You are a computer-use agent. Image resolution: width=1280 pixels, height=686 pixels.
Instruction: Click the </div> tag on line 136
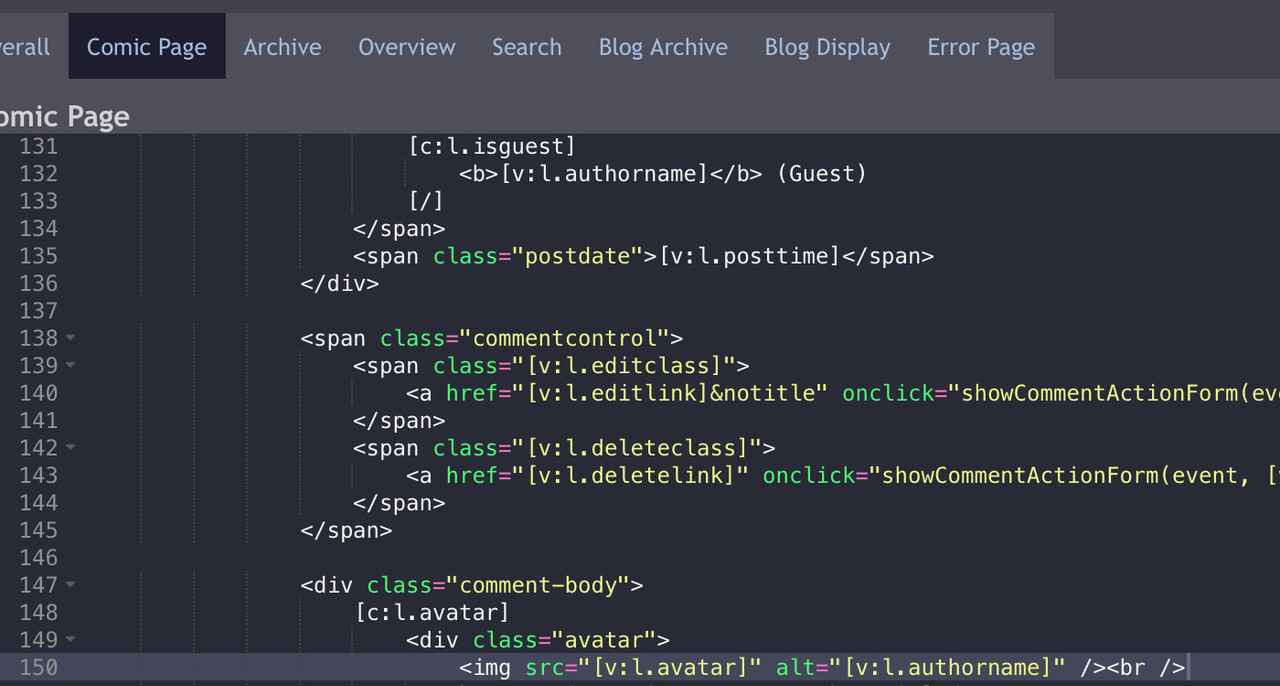pos(340,283)
